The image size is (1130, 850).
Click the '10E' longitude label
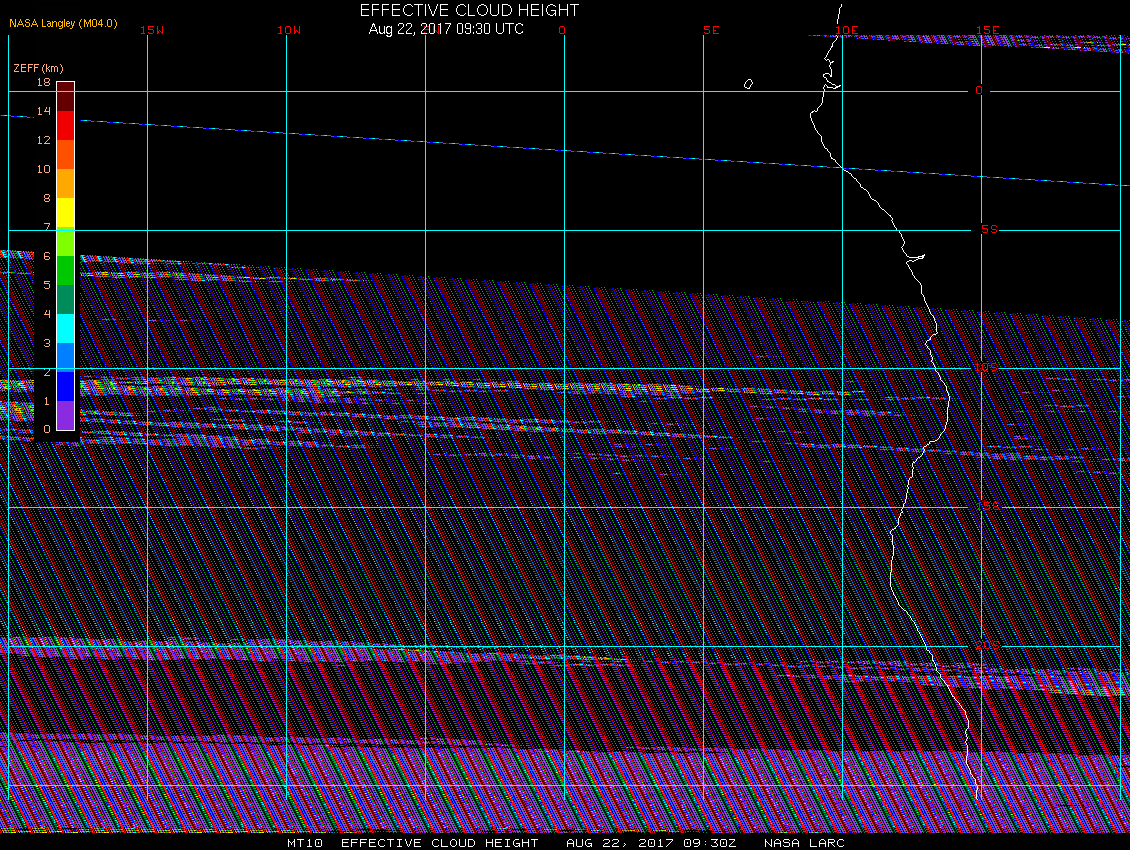coord(847,30)
